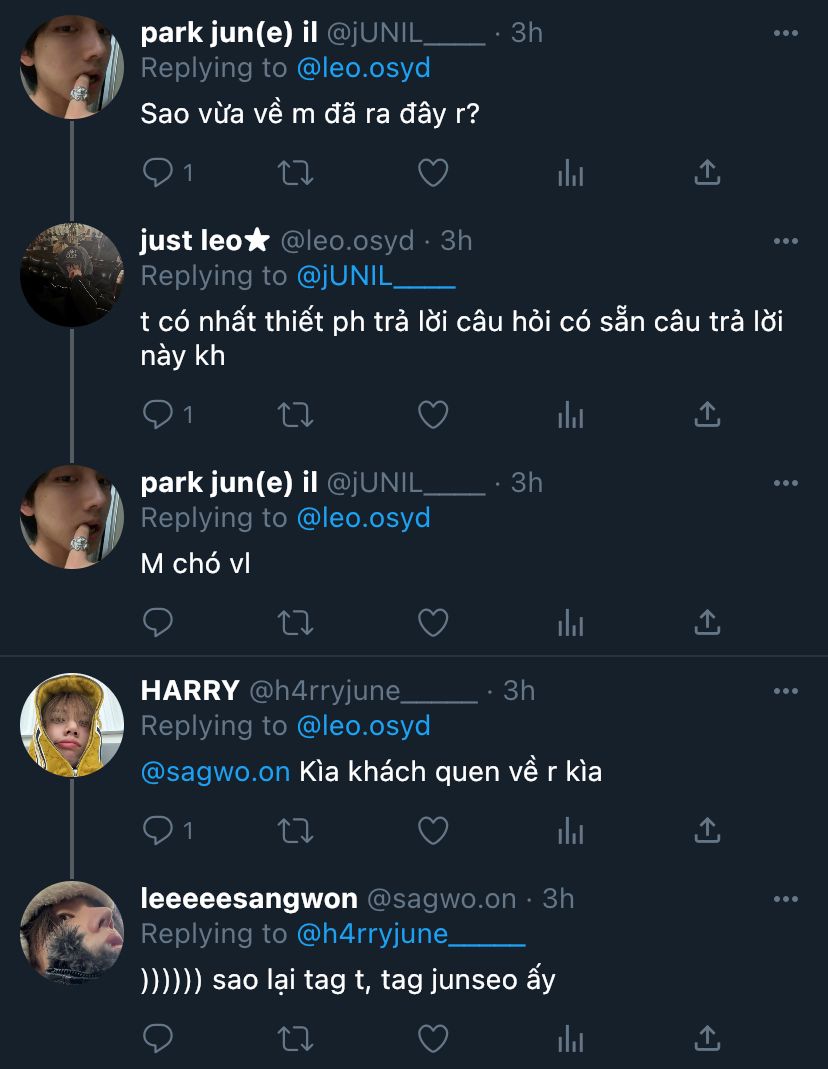Open more options on HARRY's tweet

coord(786,691)
